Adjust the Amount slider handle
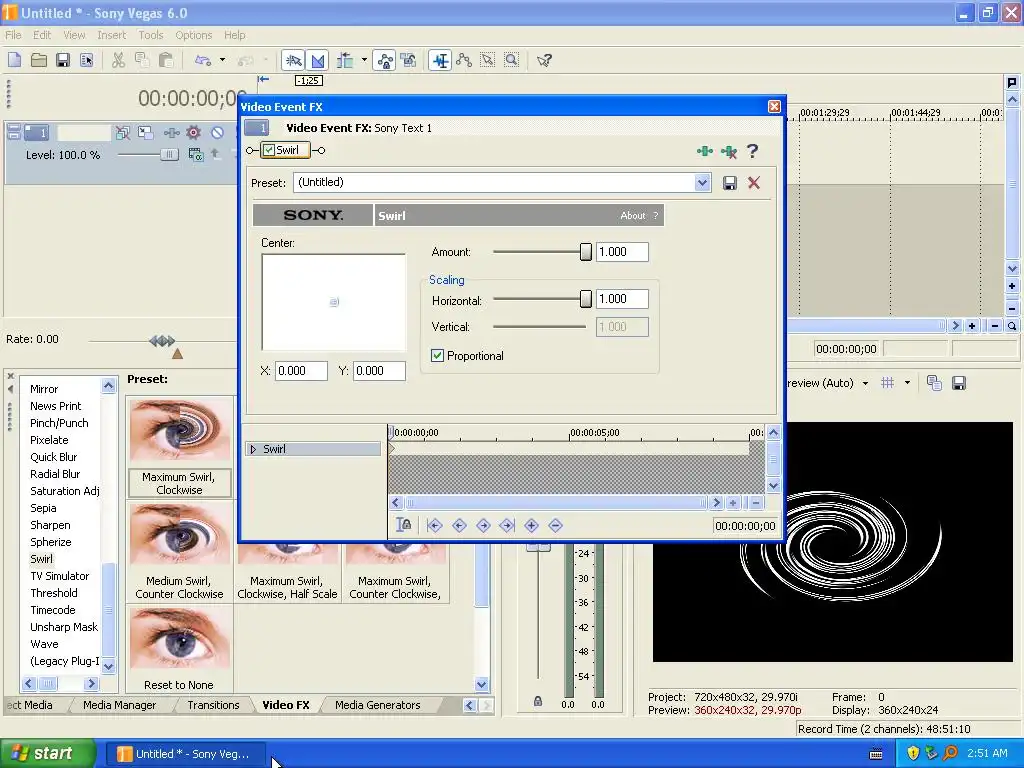Image resolution: width=1024 pixels, height=768 pixels. [586, 252]
